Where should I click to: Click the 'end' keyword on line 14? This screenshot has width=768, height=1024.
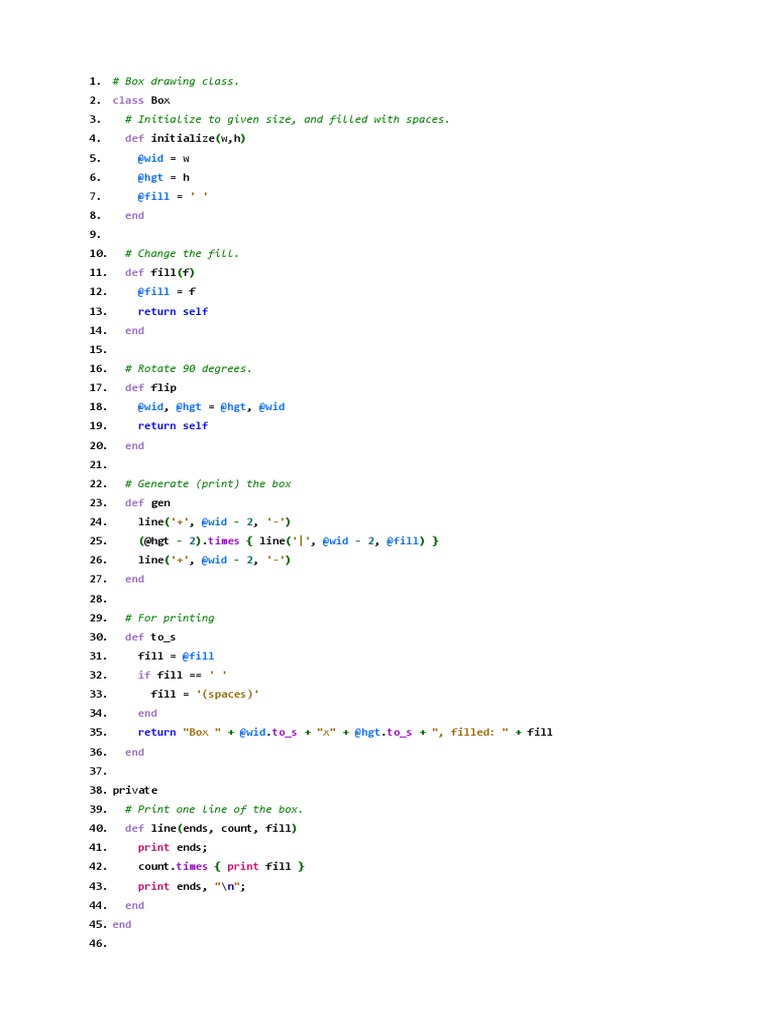[135, 330]
